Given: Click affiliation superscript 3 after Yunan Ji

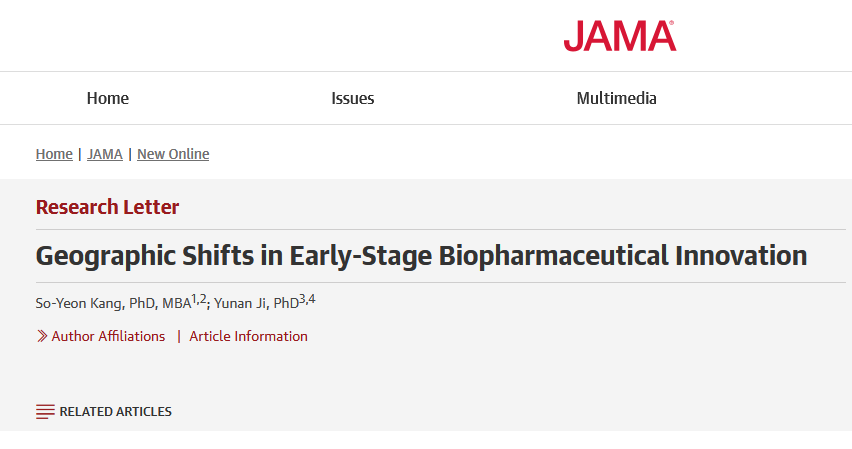Looking at the screenshot, I should point(302,299).
